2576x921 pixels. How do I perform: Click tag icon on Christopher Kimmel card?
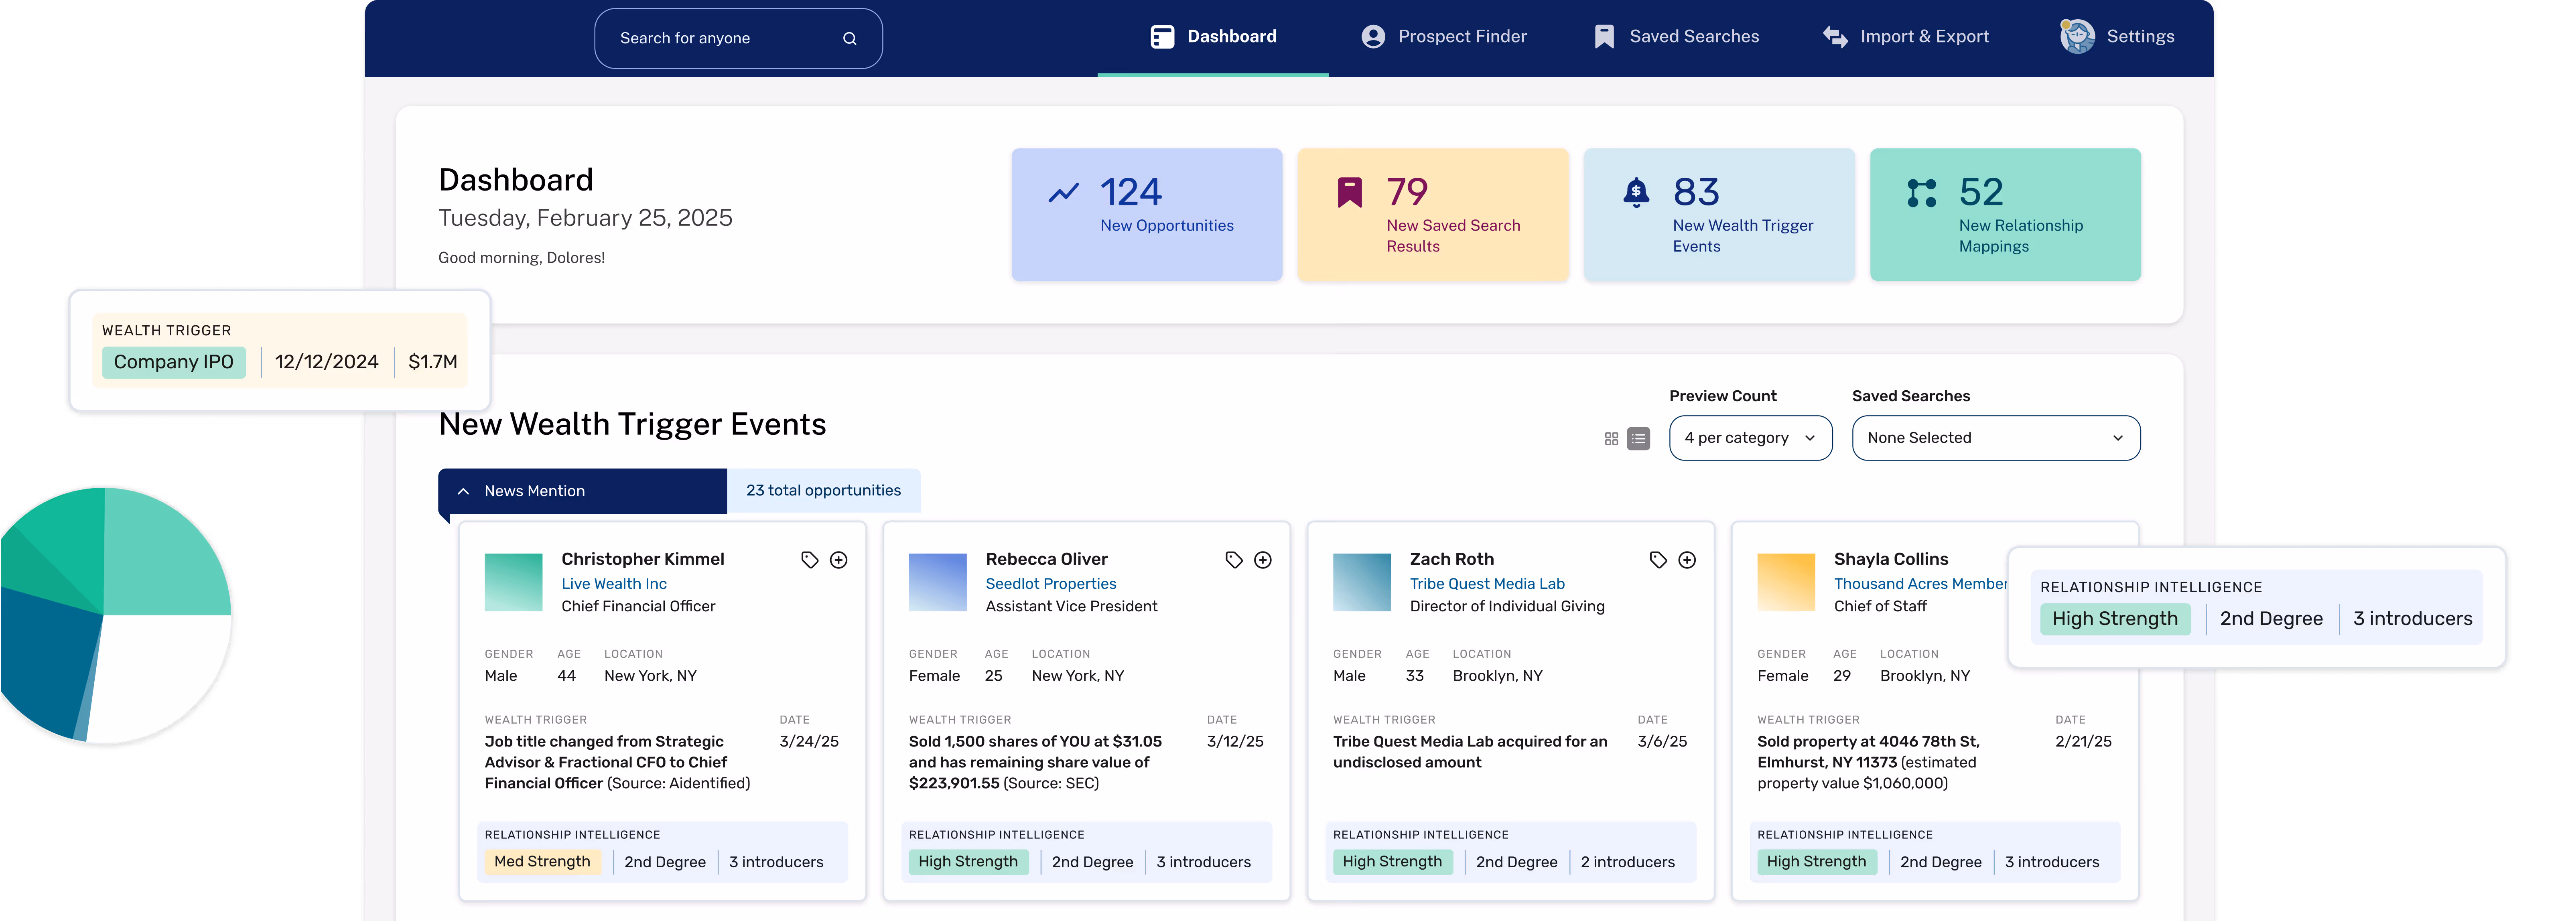tap(809, 560)
